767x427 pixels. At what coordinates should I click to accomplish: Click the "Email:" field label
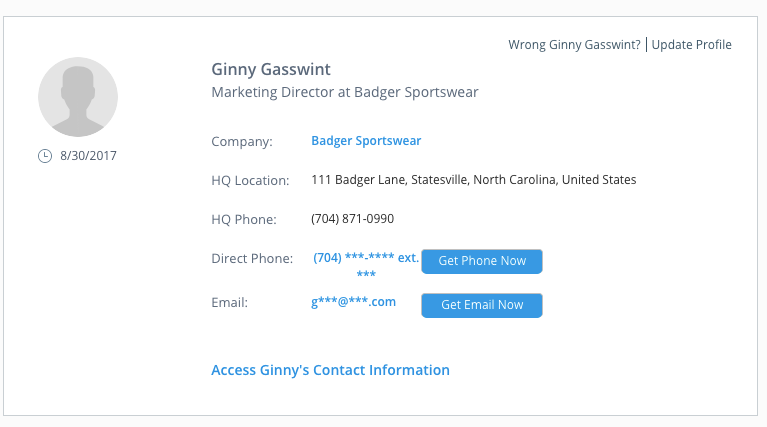[x=229, y=302]
